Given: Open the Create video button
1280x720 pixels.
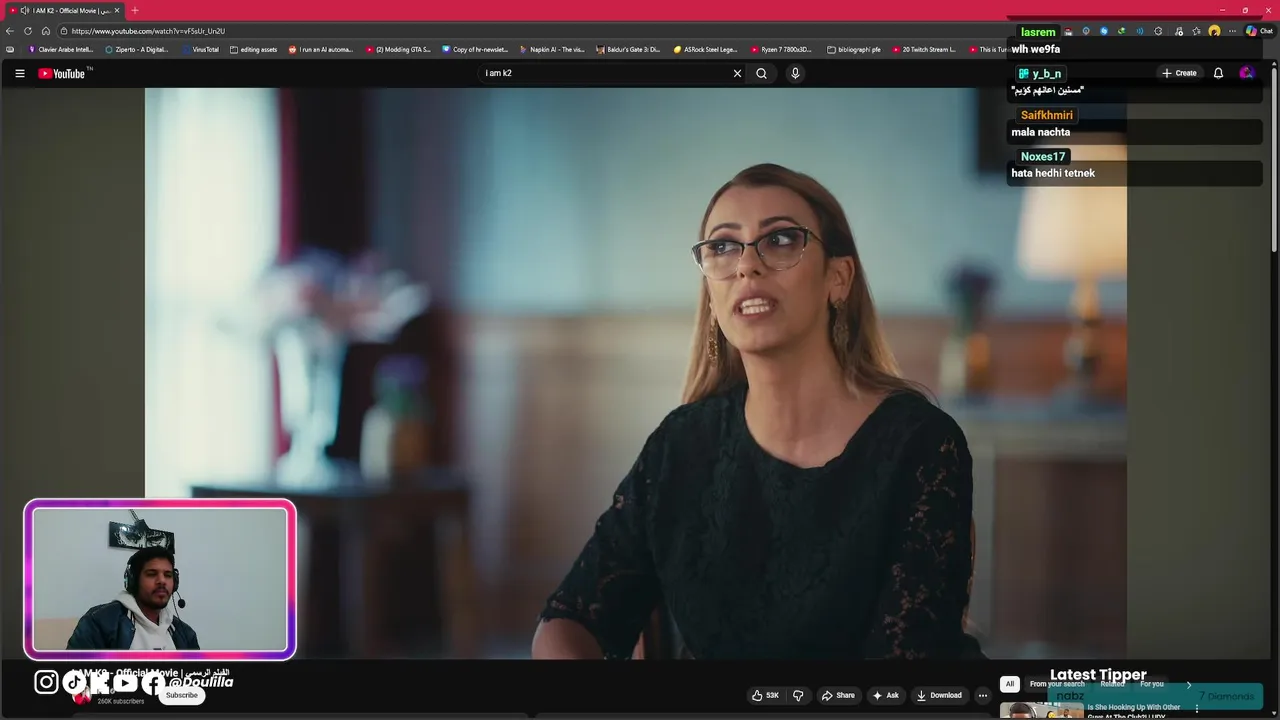Looking at the screenshot, I should 1179,73.
